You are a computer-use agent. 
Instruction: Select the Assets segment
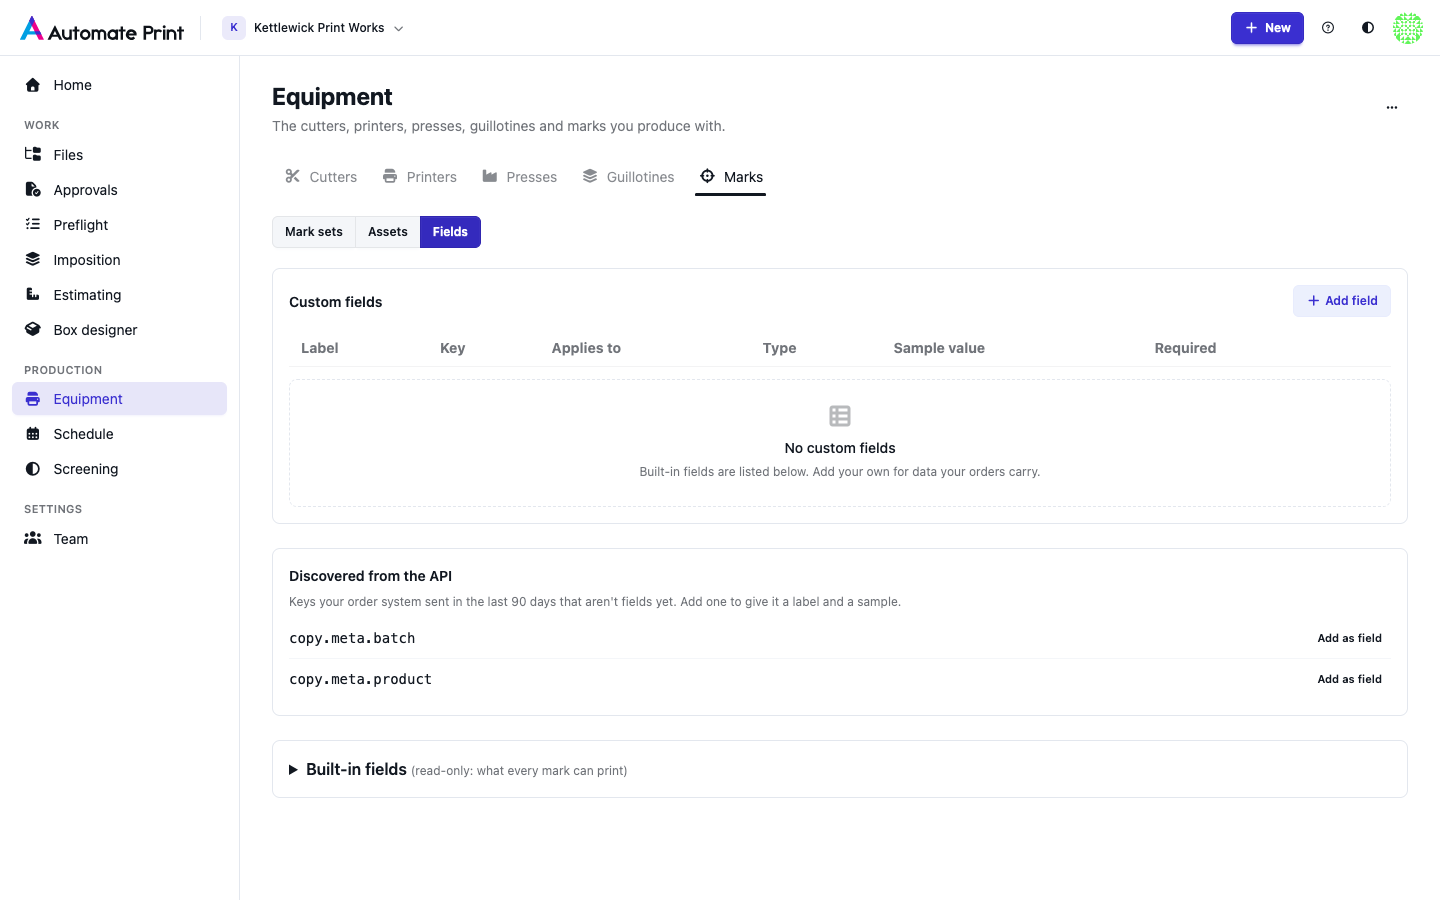click(x=388, y=232)
